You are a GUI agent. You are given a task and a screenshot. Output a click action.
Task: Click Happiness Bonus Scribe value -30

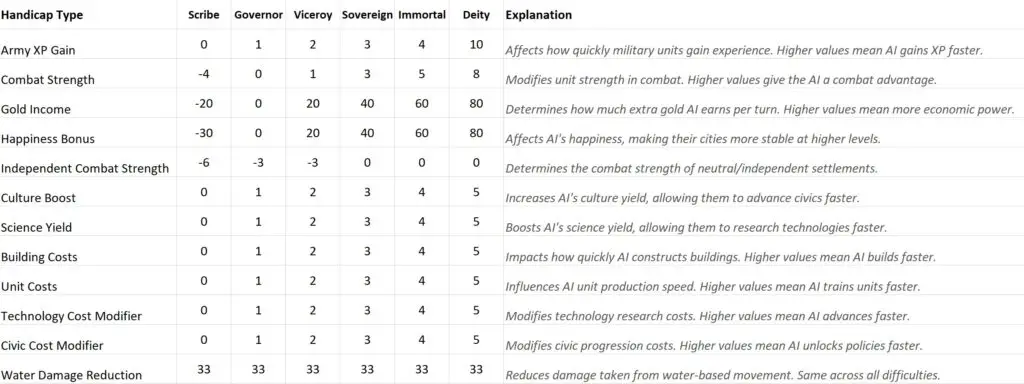[x=204, y=133]
